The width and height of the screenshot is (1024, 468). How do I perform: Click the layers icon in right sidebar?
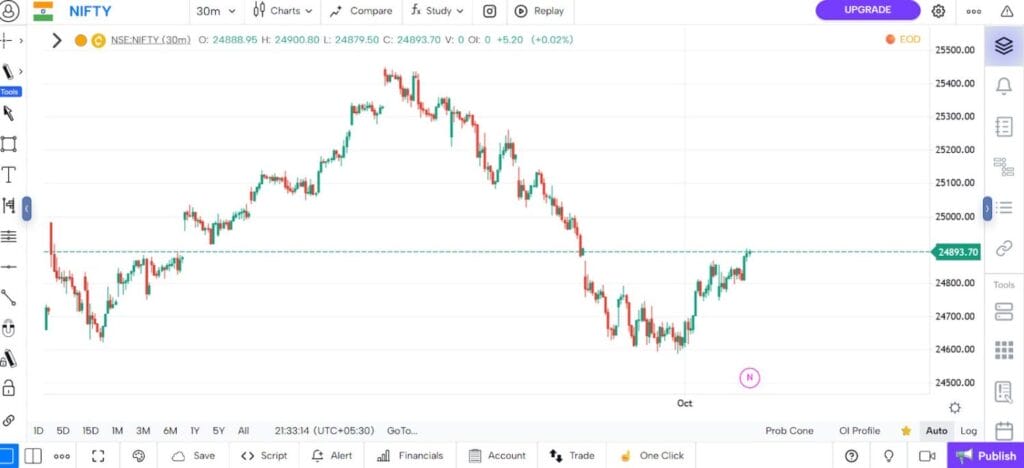tap(1004, 46)
